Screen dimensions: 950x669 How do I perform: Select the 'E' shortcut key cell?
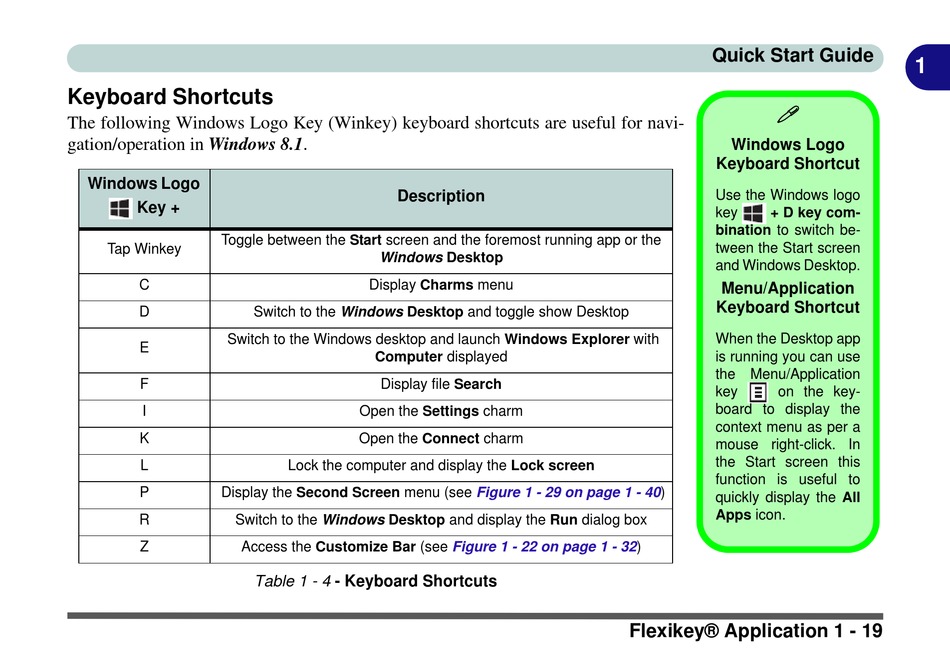tap(144, 350)
